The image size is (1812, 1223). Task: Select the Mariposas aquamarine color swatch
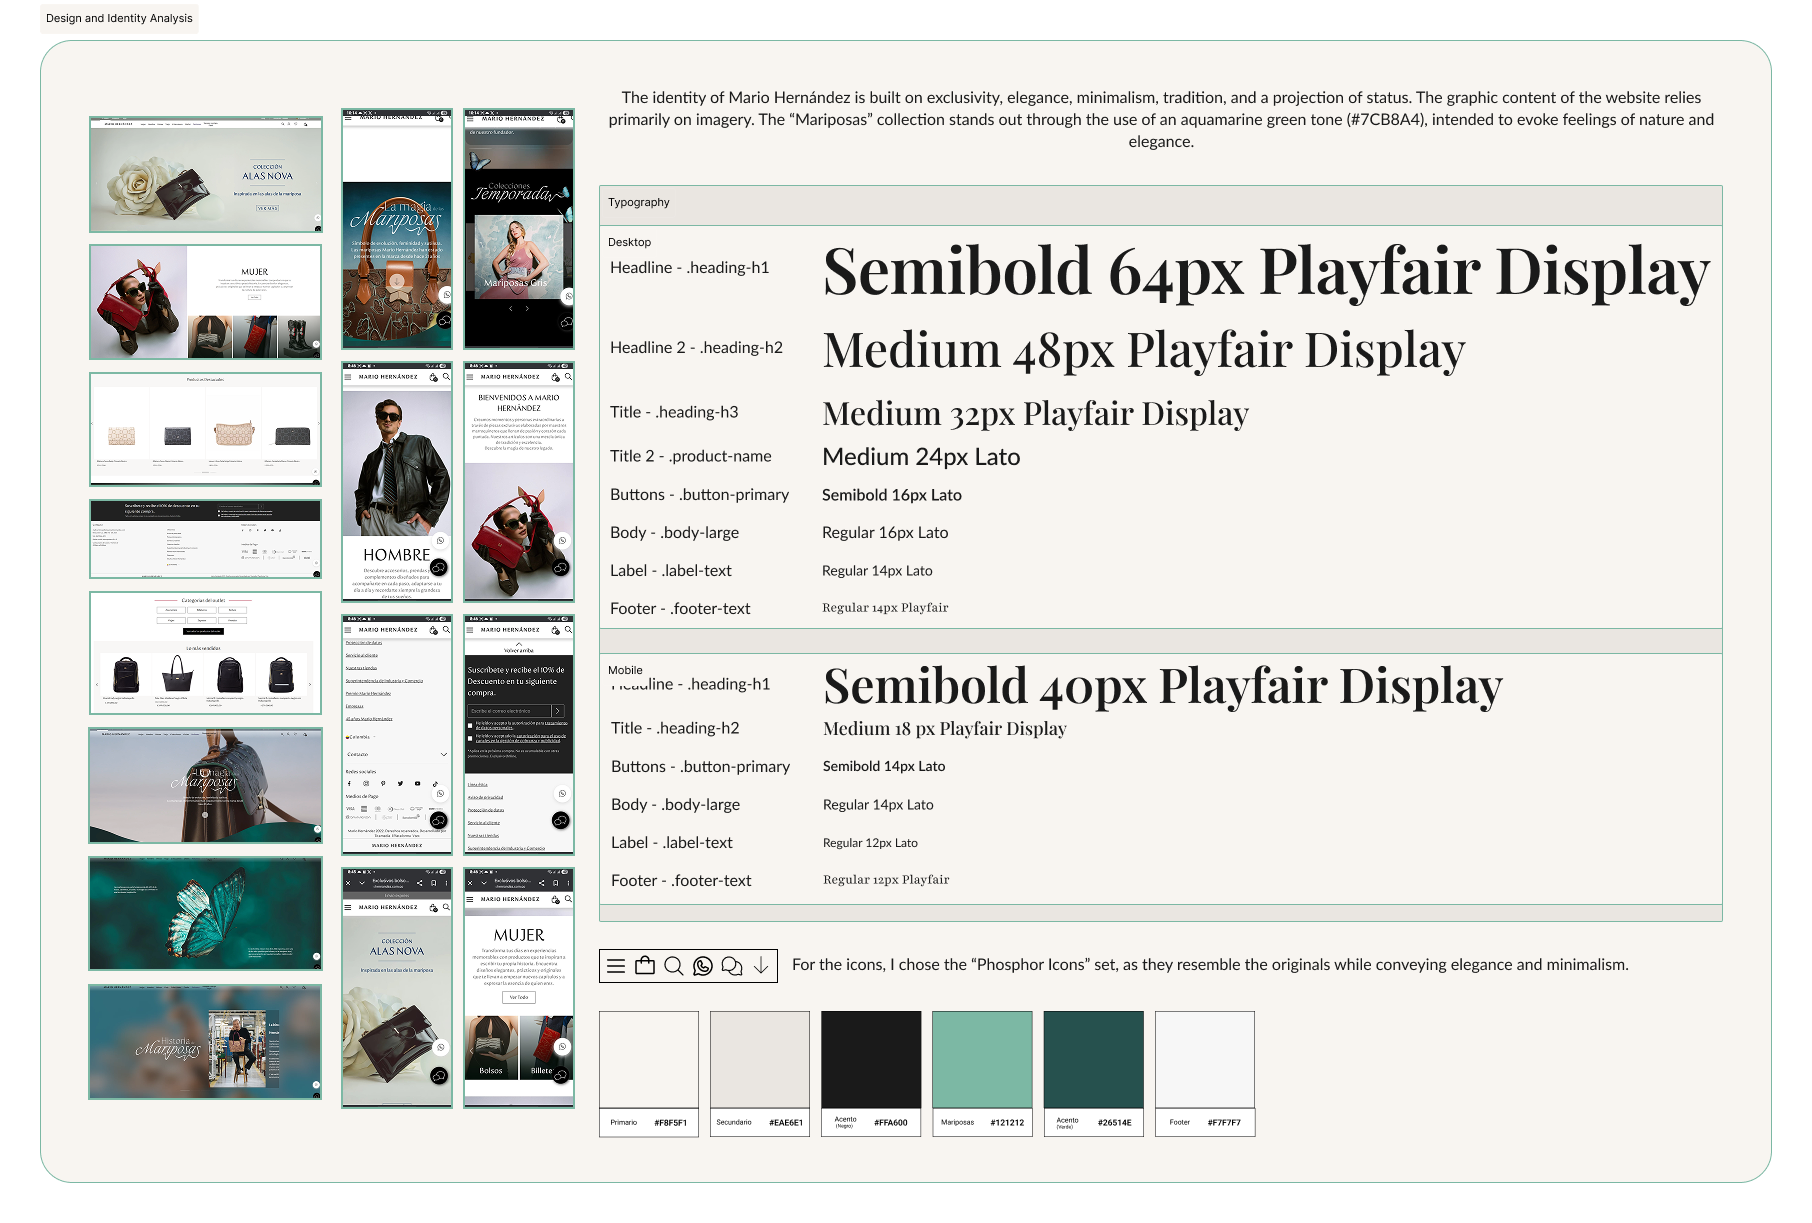coord(982,1059)
